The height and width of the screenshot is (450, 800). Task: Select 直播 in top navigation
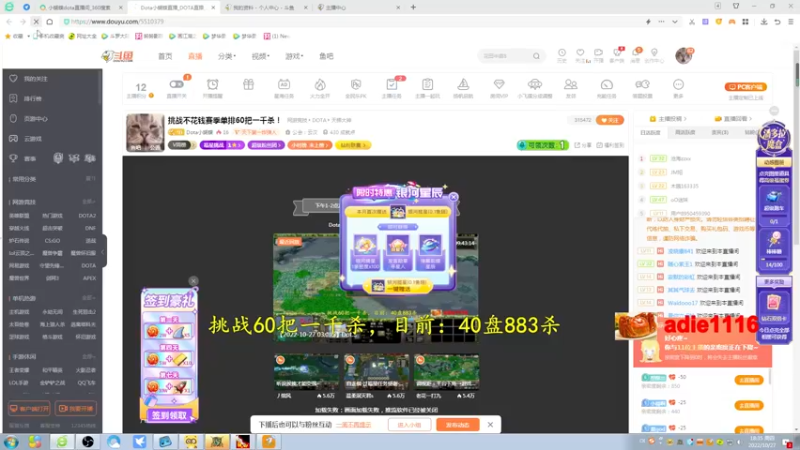(195, 56)
